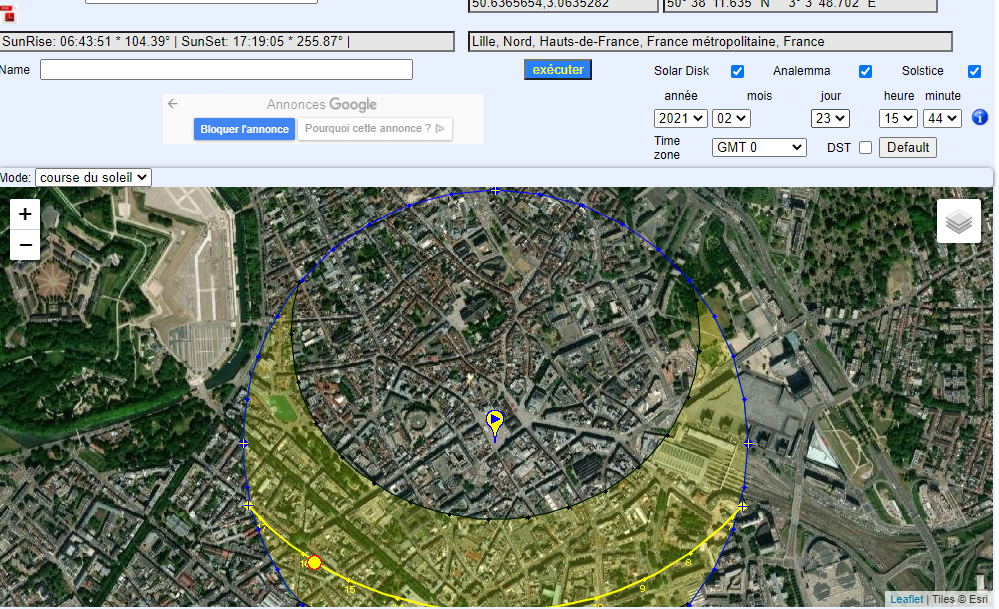The height and width of the screenshot is (609, 999).
Task: Open the année year dropdown
Action: [x=681, y=118]
